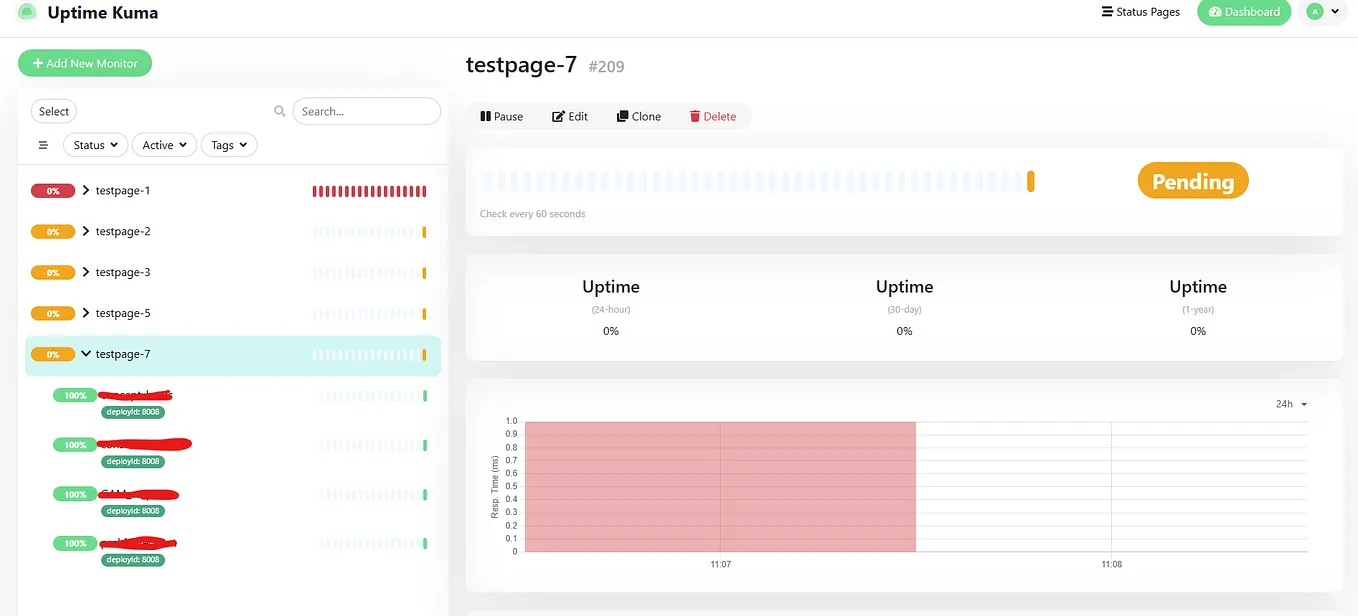Switch the chart to 24h view
The width and height of the screenshot is (1358, 616).
[x=1289, y=403]
